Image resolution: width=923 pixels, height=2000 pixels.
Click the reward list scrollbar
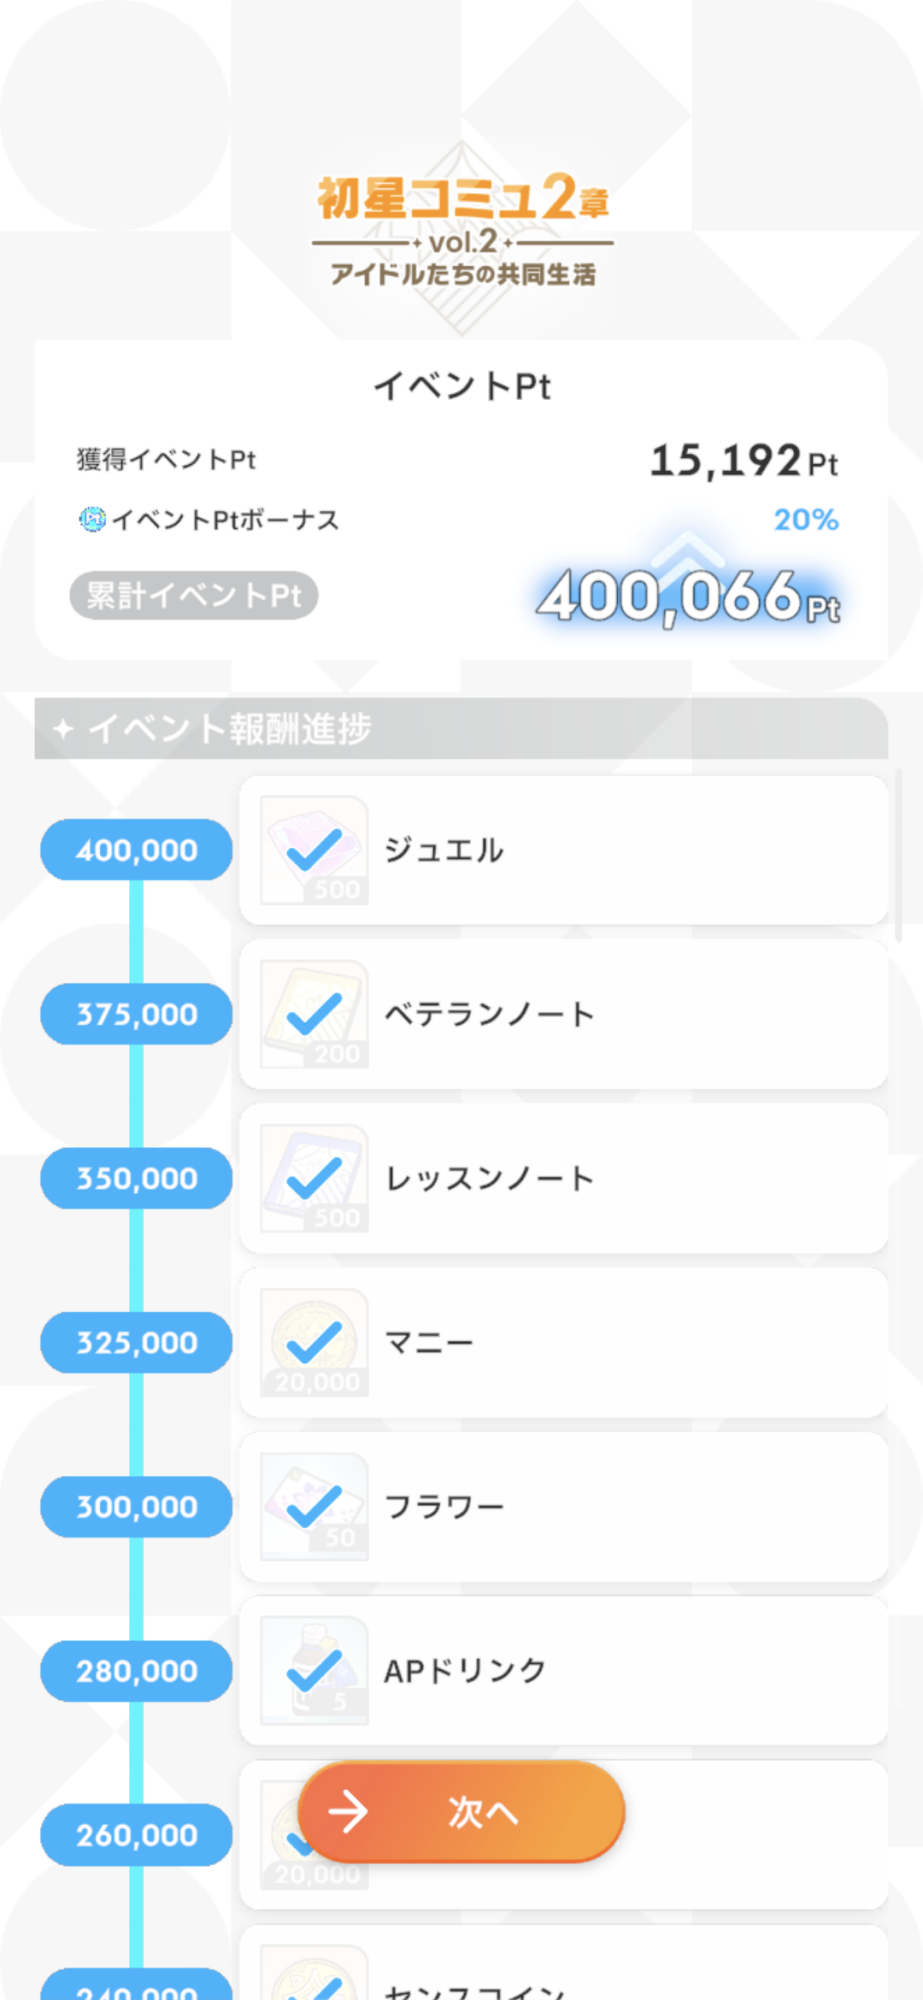click(x=898, y=856)
